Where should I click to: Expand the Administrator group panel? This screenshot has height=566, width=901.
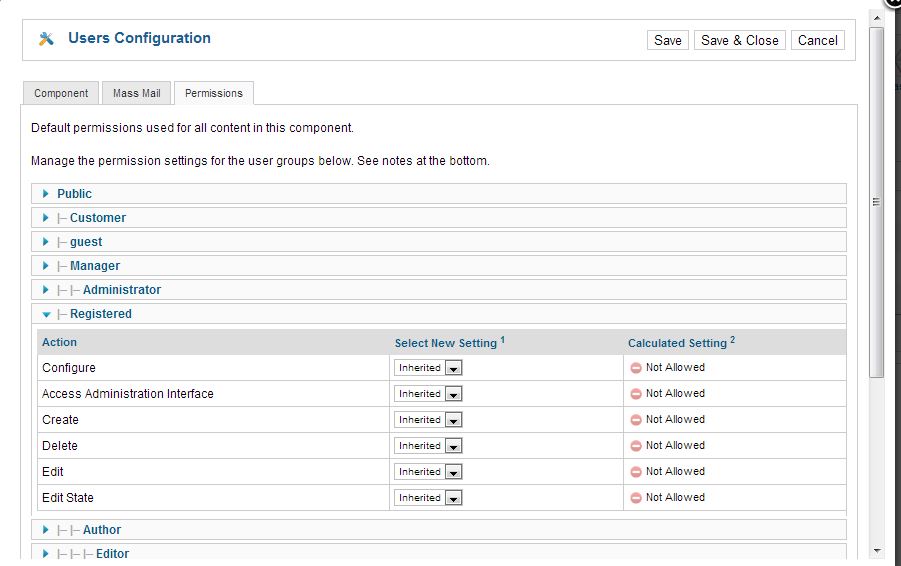tap(438, 290)
